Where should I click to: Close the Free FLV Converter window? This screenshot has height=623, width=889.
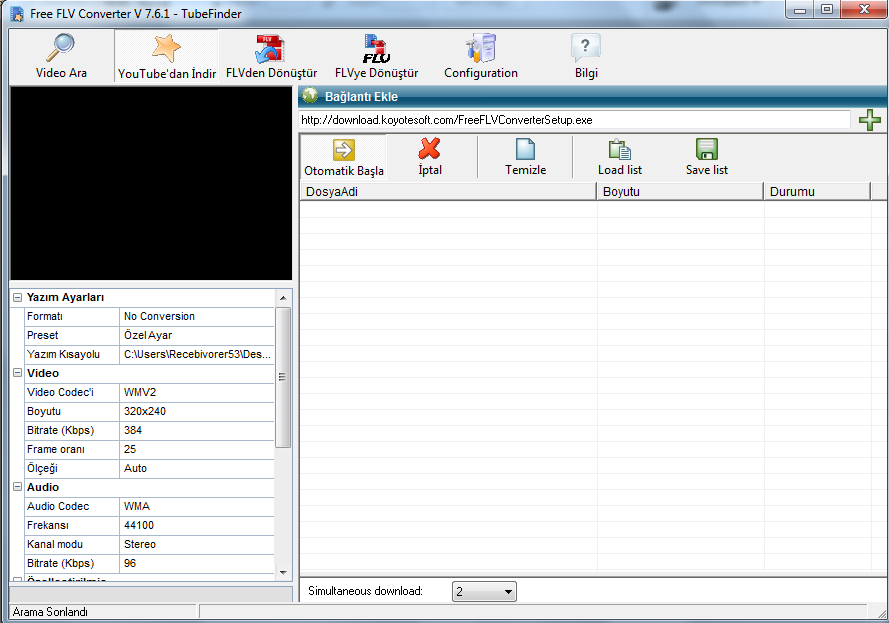click(x=864, y=10)
